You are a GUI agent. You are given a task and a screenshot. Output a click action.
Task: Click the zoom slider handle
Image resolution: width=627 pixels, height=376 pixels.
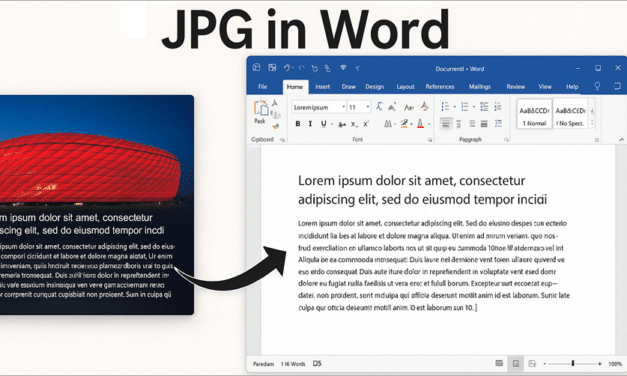pos(573,363)
